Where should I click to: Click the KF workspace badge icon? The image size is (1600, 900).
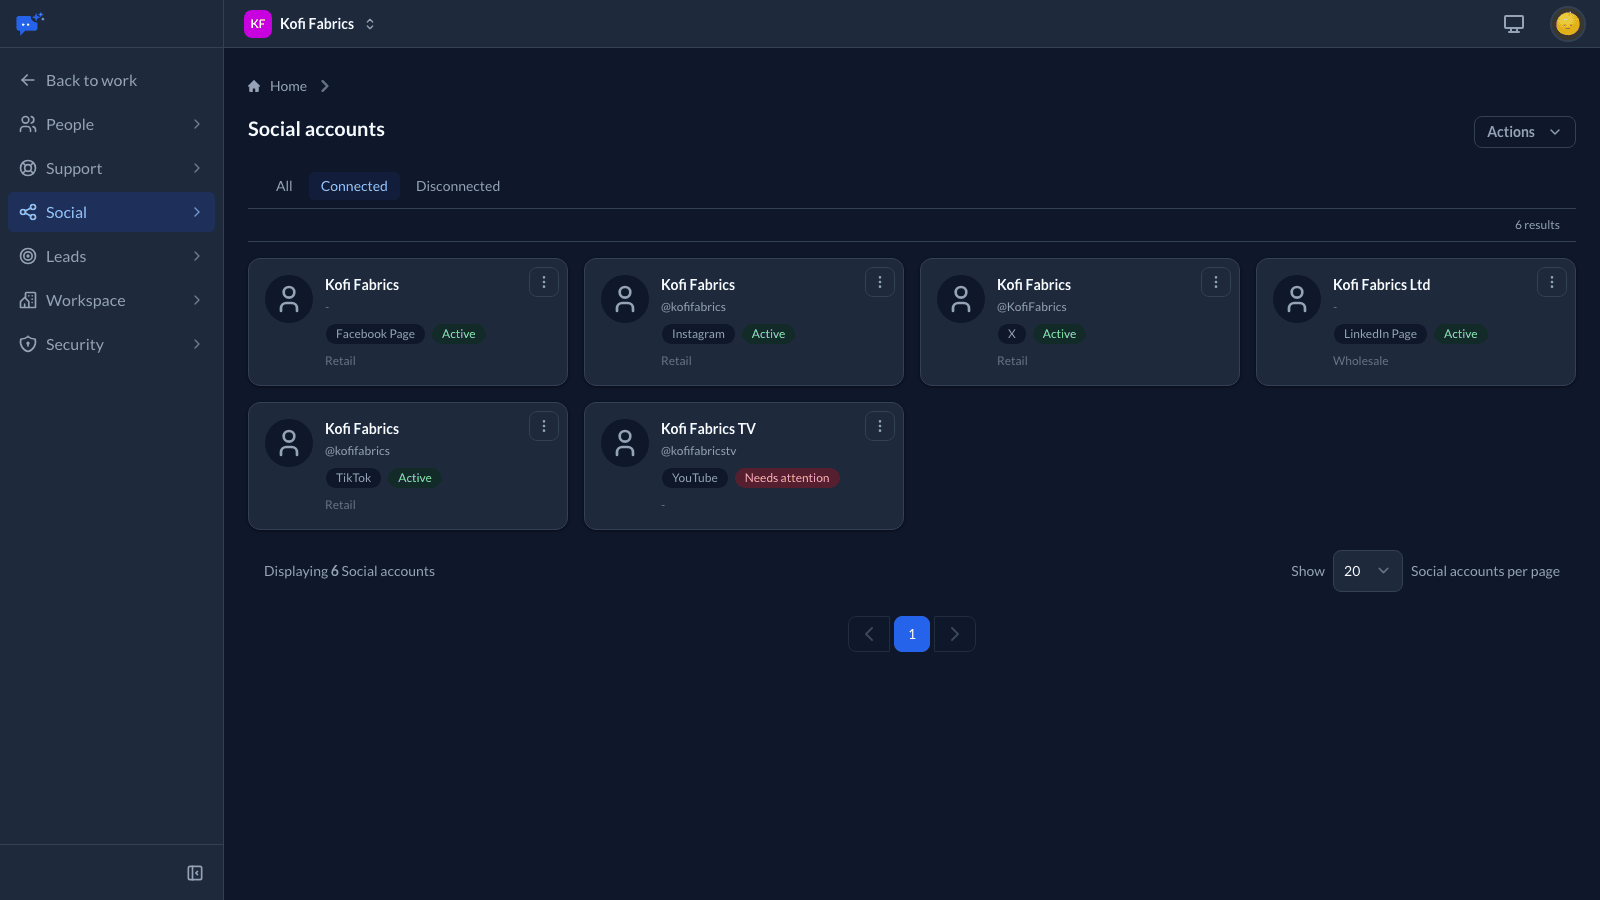coord(258,24)
